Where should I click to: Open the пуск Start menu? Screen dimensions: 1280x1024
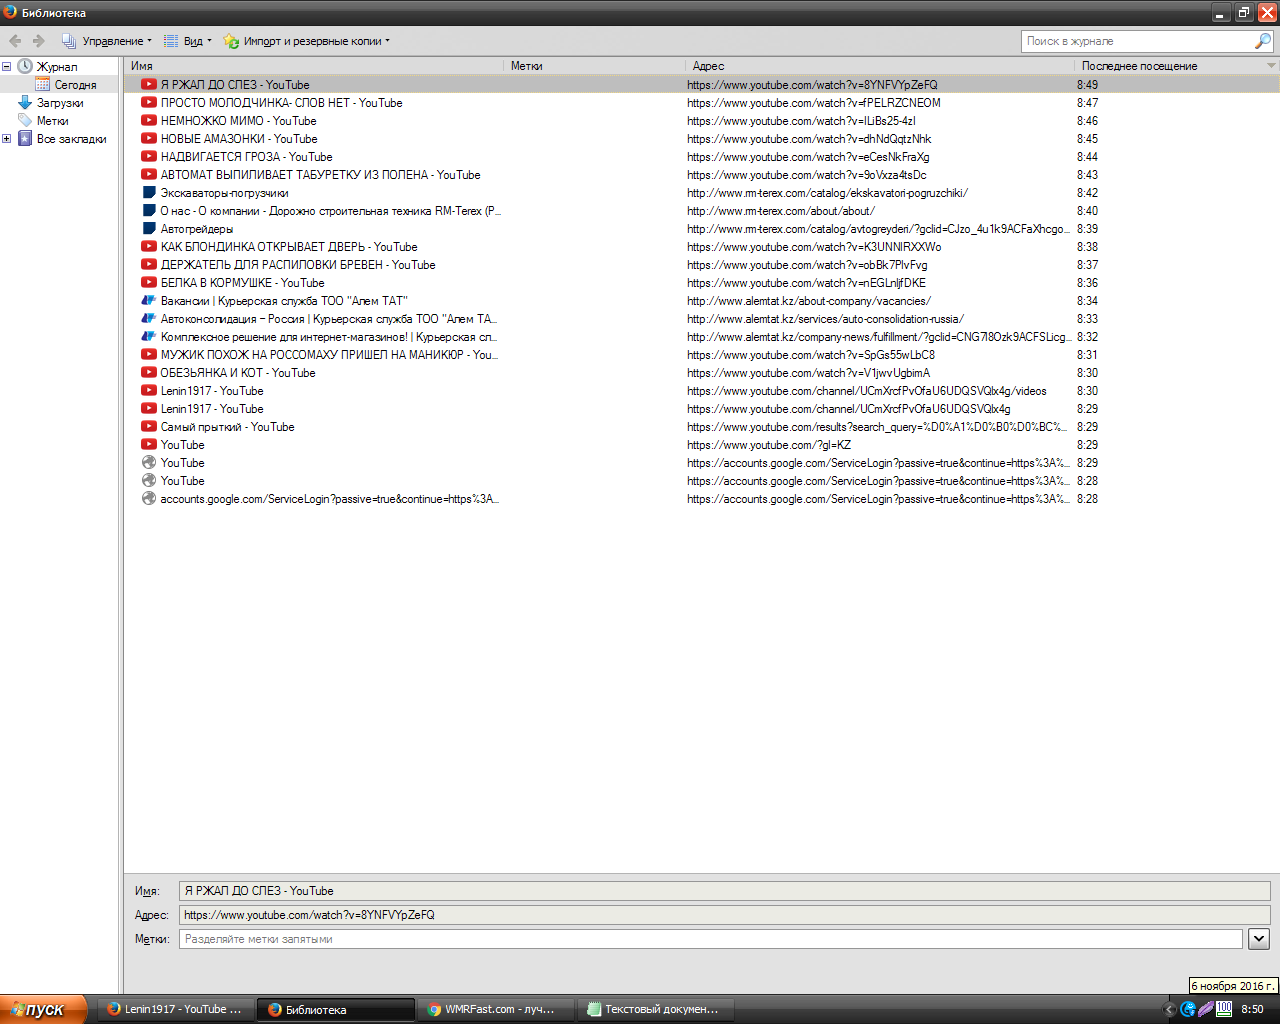click(43, 1010)
